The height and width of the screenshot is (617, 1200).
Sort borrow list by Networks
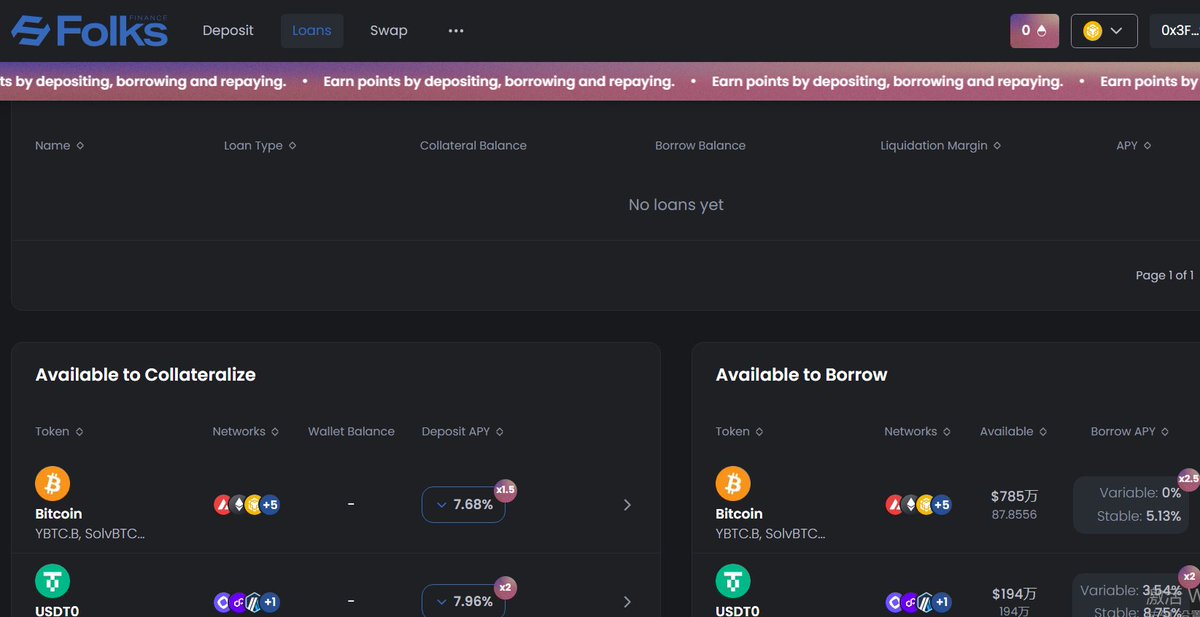[918, 432]
